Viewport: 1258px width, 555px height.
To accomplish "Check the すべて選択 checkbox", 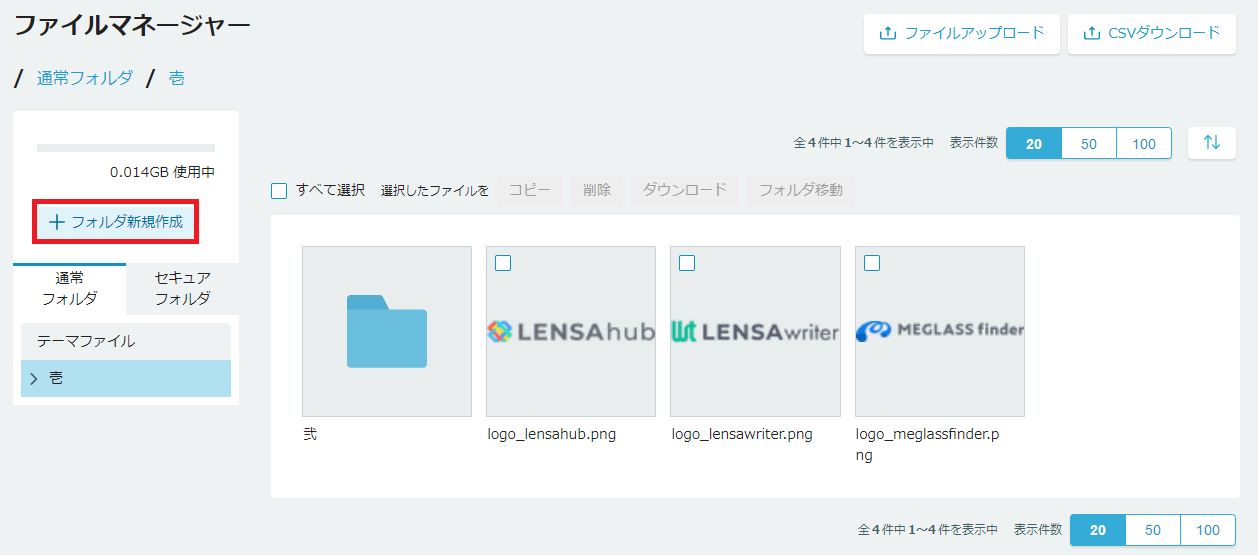I will click(279, 190).
